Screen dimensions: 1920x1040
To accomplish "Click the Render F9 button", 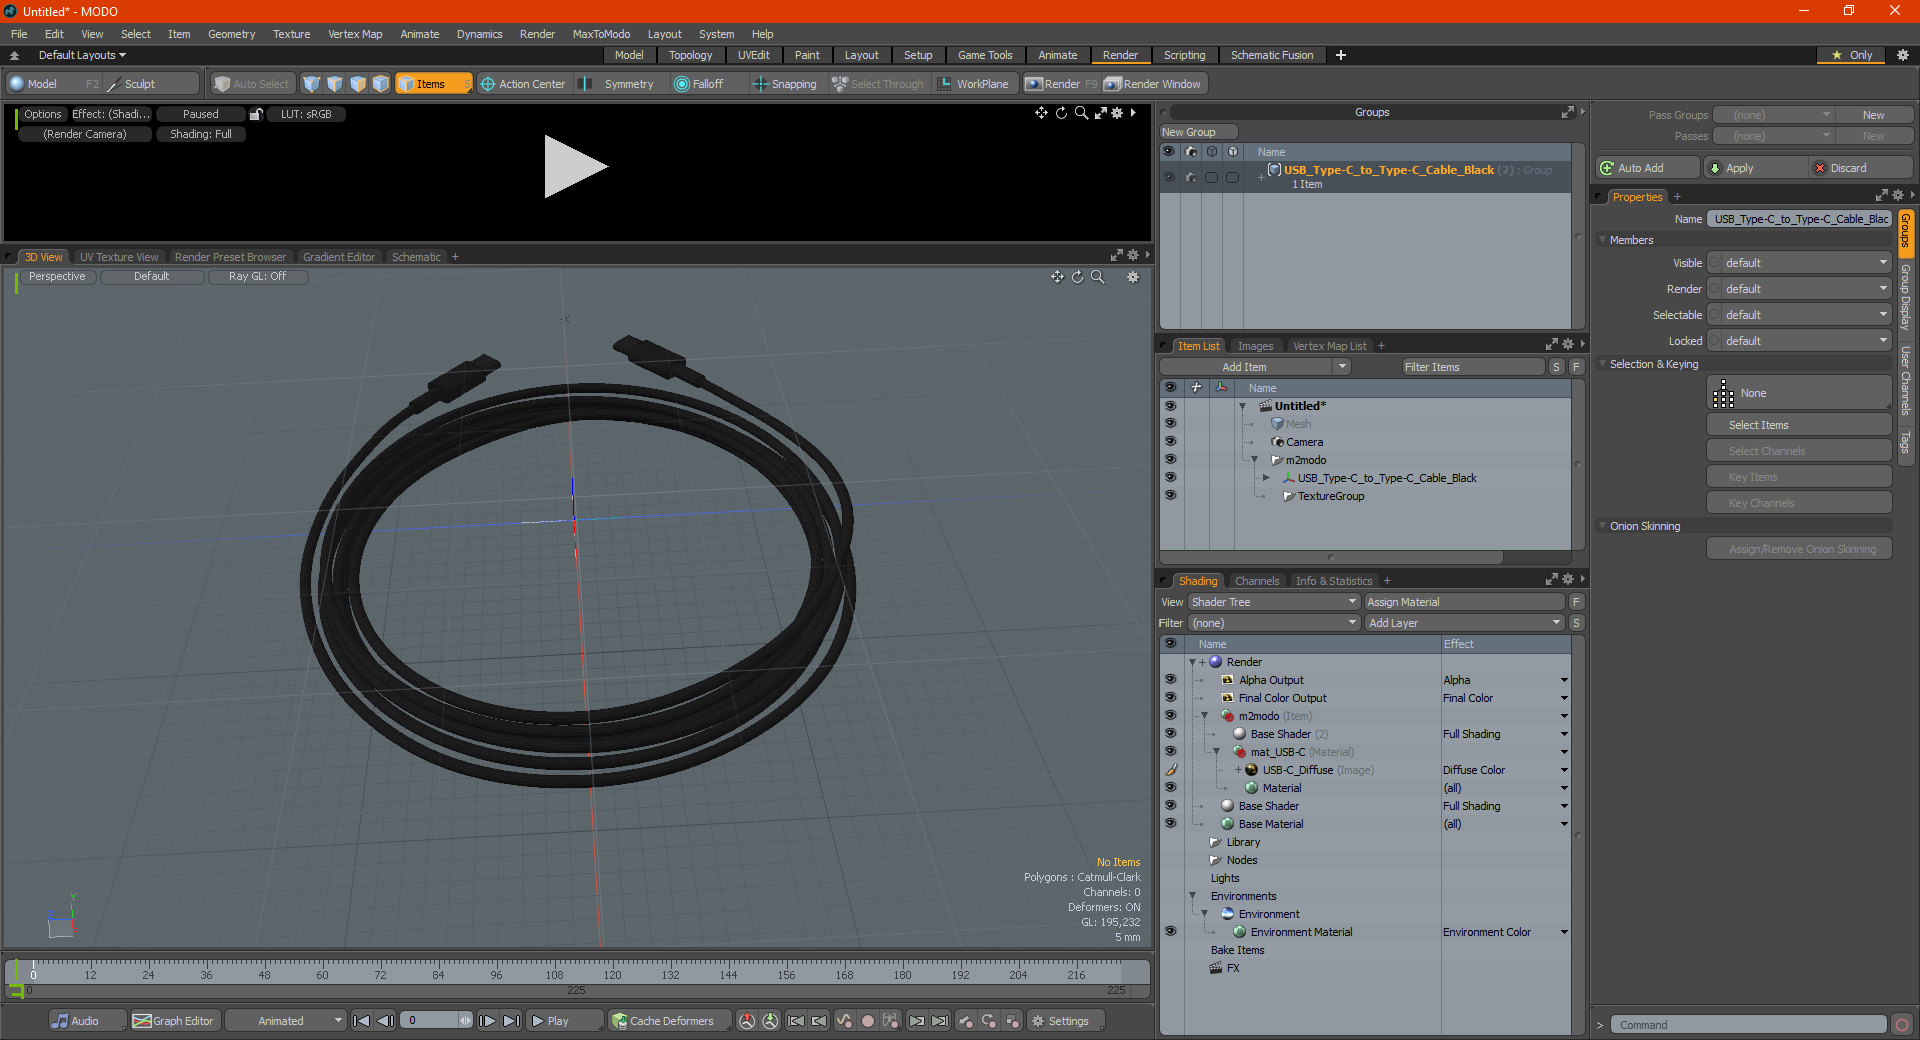I will tap(1061, 84).
